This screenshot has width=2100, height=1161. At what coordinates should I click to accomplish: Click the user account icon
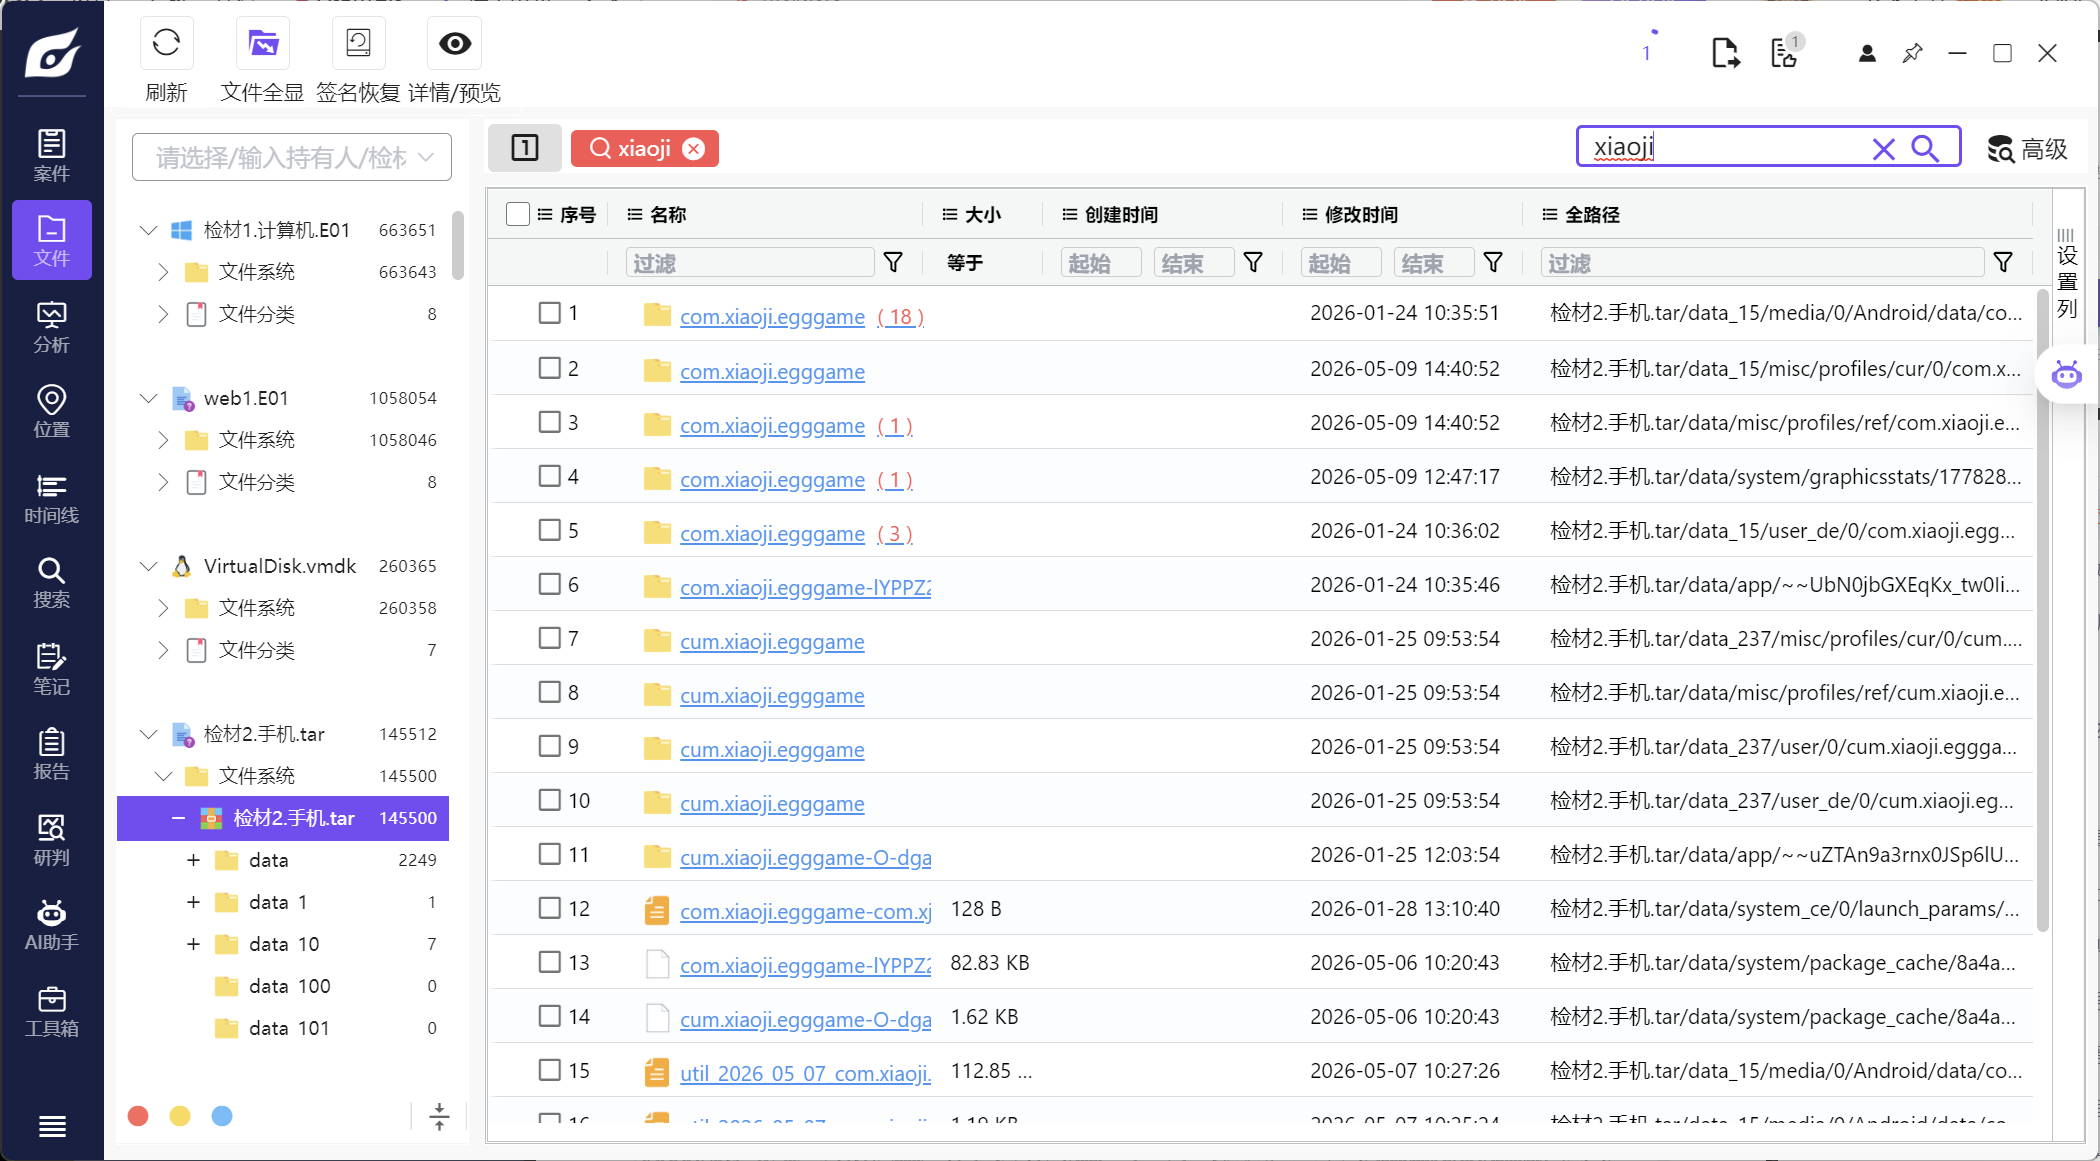pyautogui.click(x=1867, y=53)
